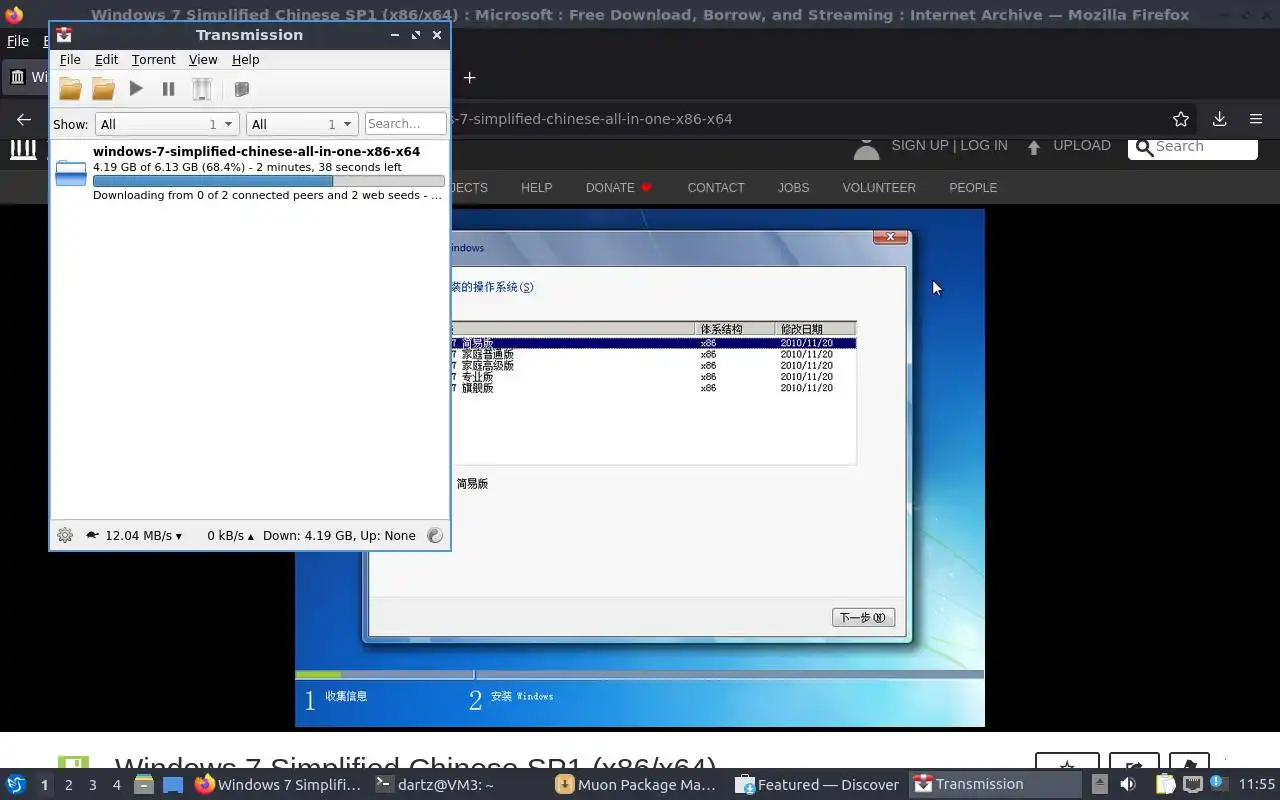Pause the torrent using the pause icon
The image size is (1280, 800).
[168, 89]
